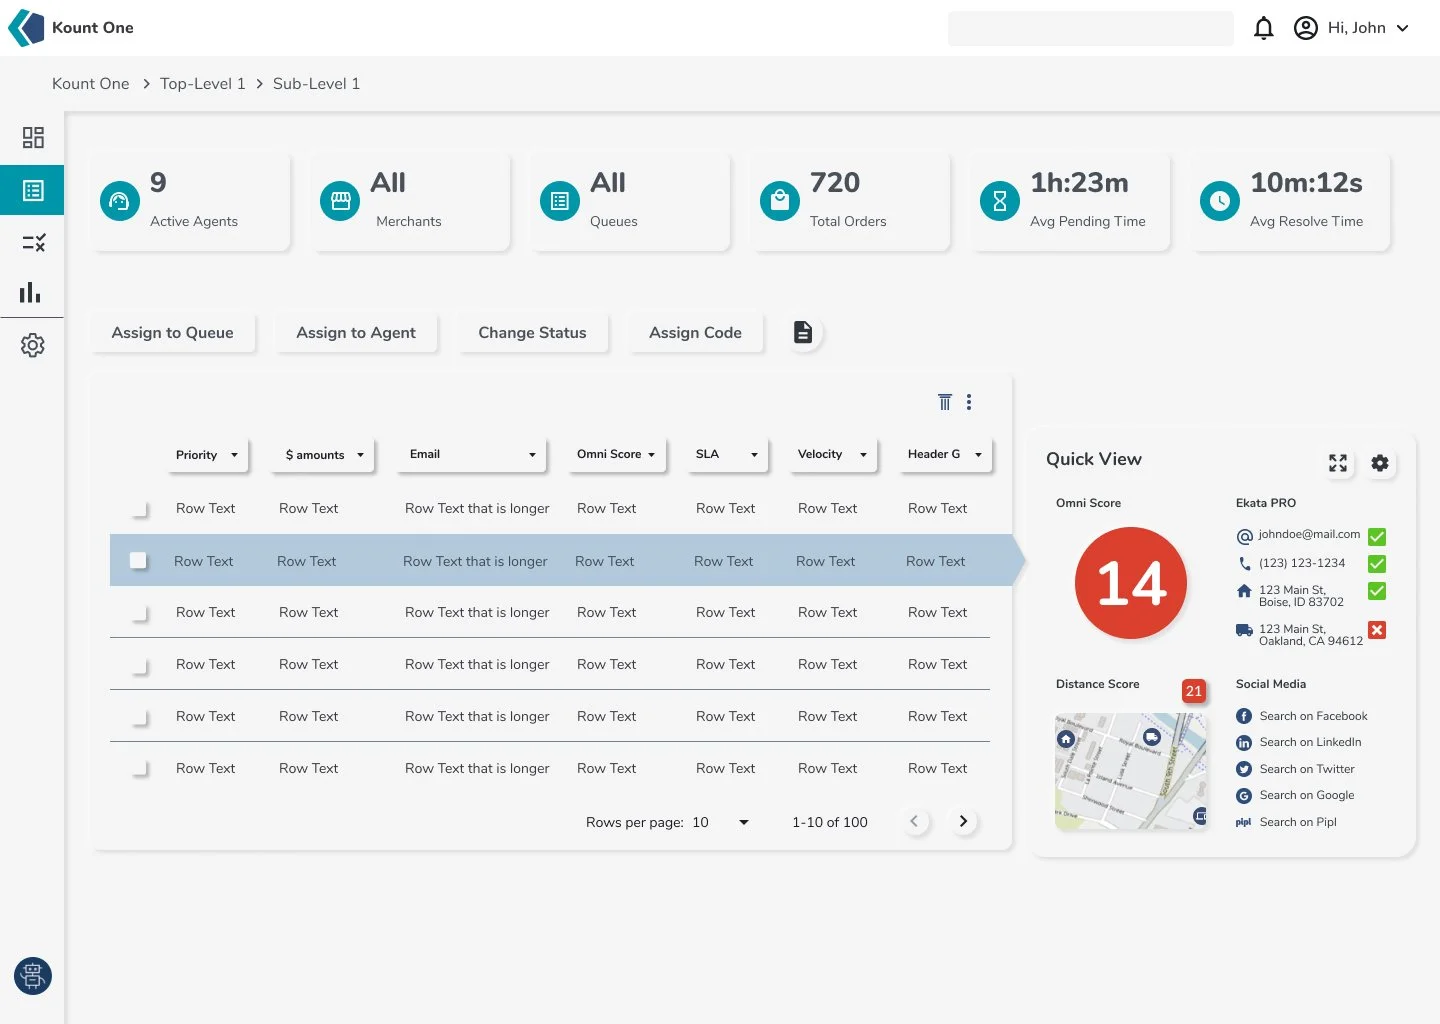Open the rules checklist sidebar icon

point(33,242)
